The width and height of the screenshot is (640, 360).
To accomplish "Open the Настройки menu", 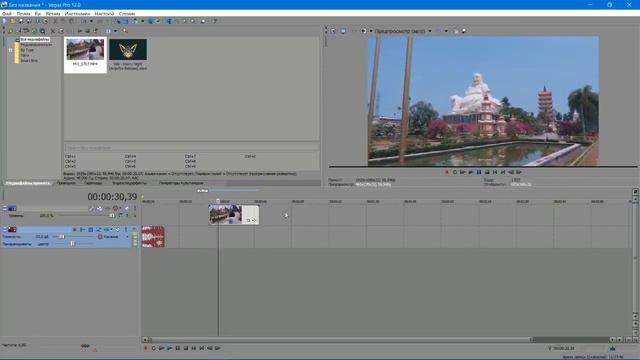I will pyautogui.click(x=104, y=13).
